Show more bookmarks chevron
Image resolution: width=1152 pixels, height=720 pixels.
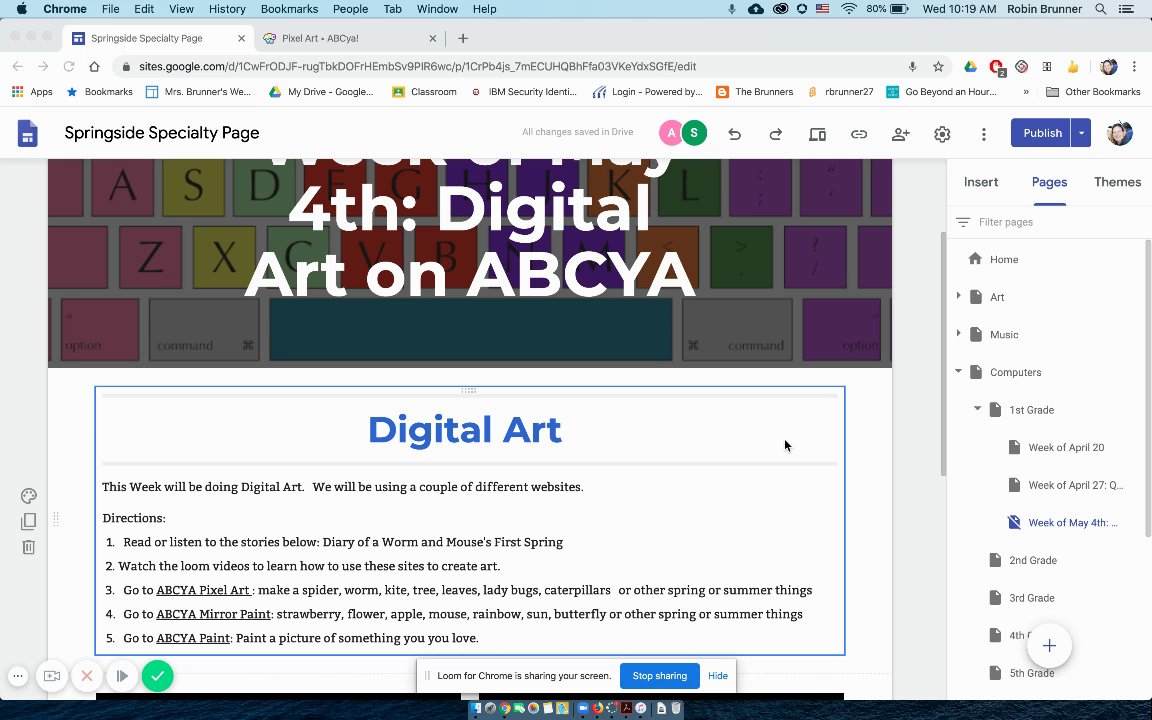1026,92
